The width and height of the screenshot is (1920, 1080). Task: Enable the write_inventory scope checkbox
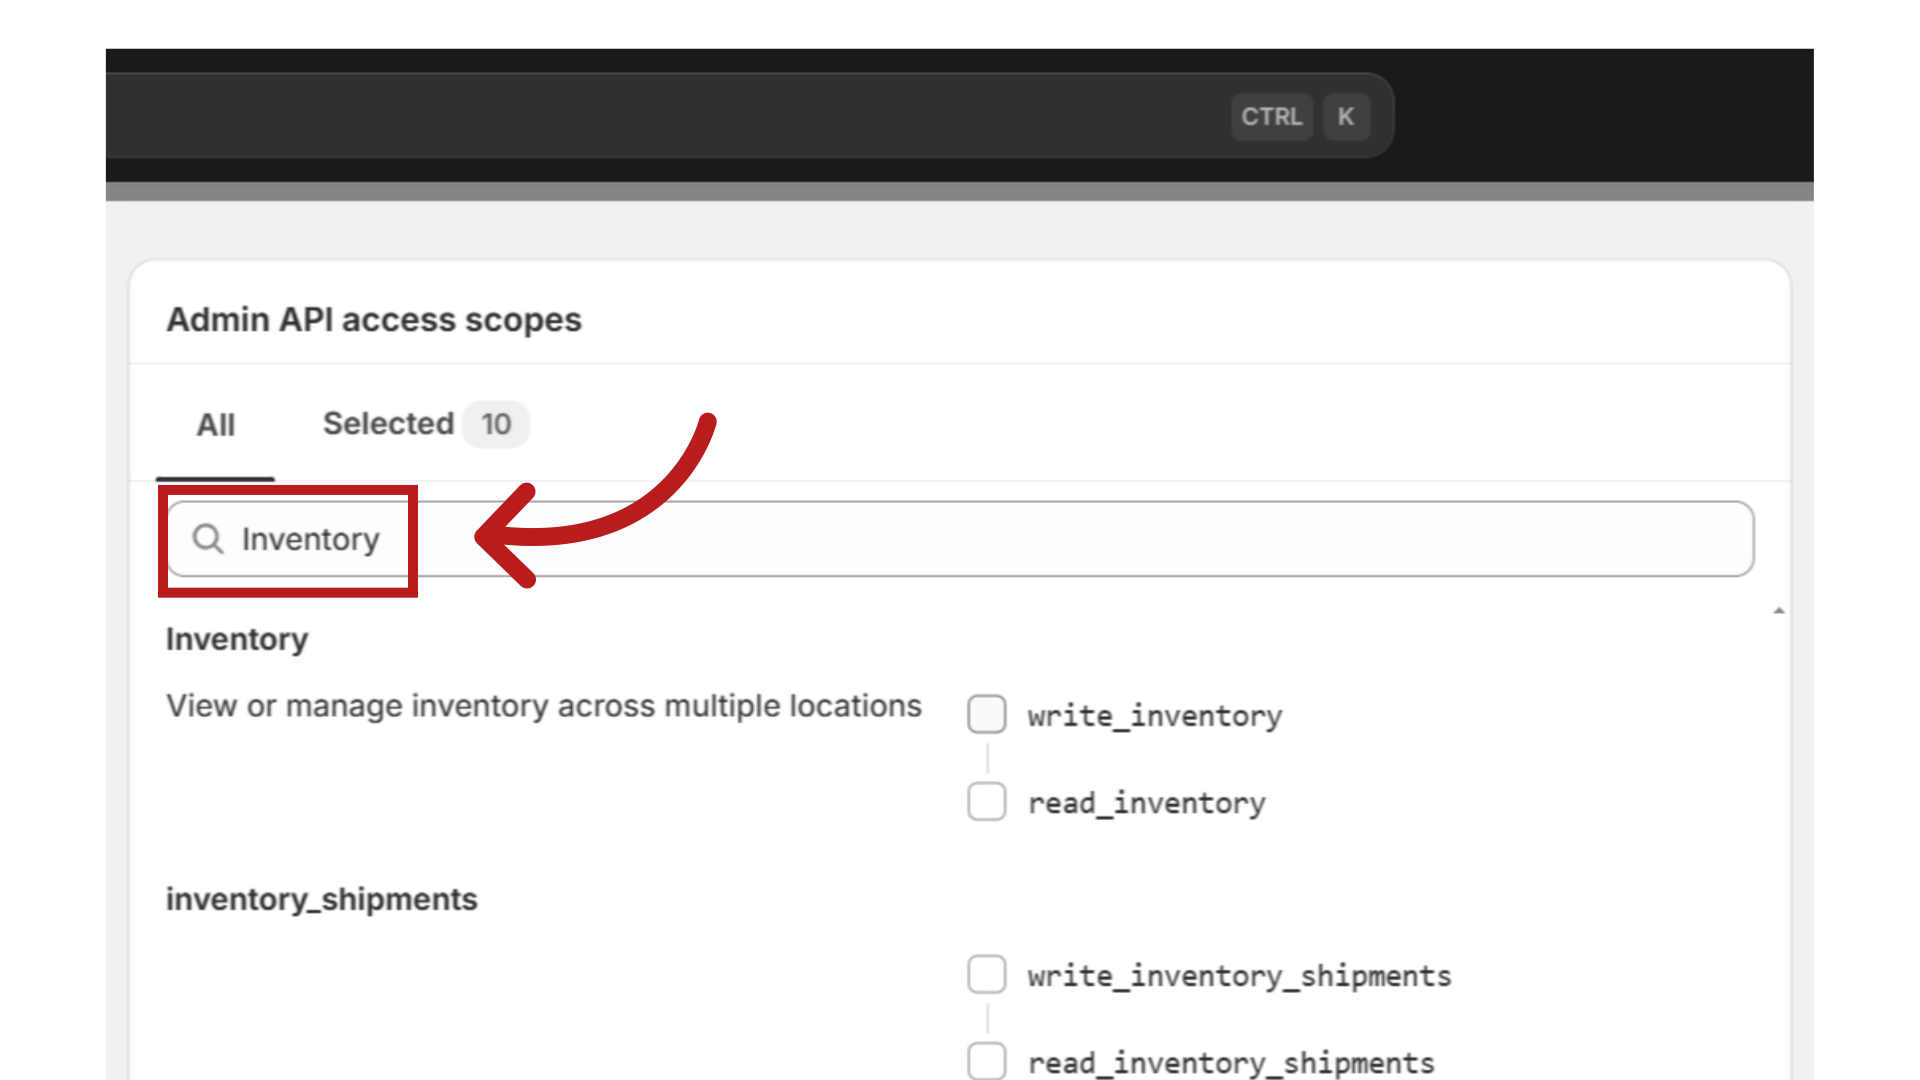pyautogui.click(x=987, y=715)
